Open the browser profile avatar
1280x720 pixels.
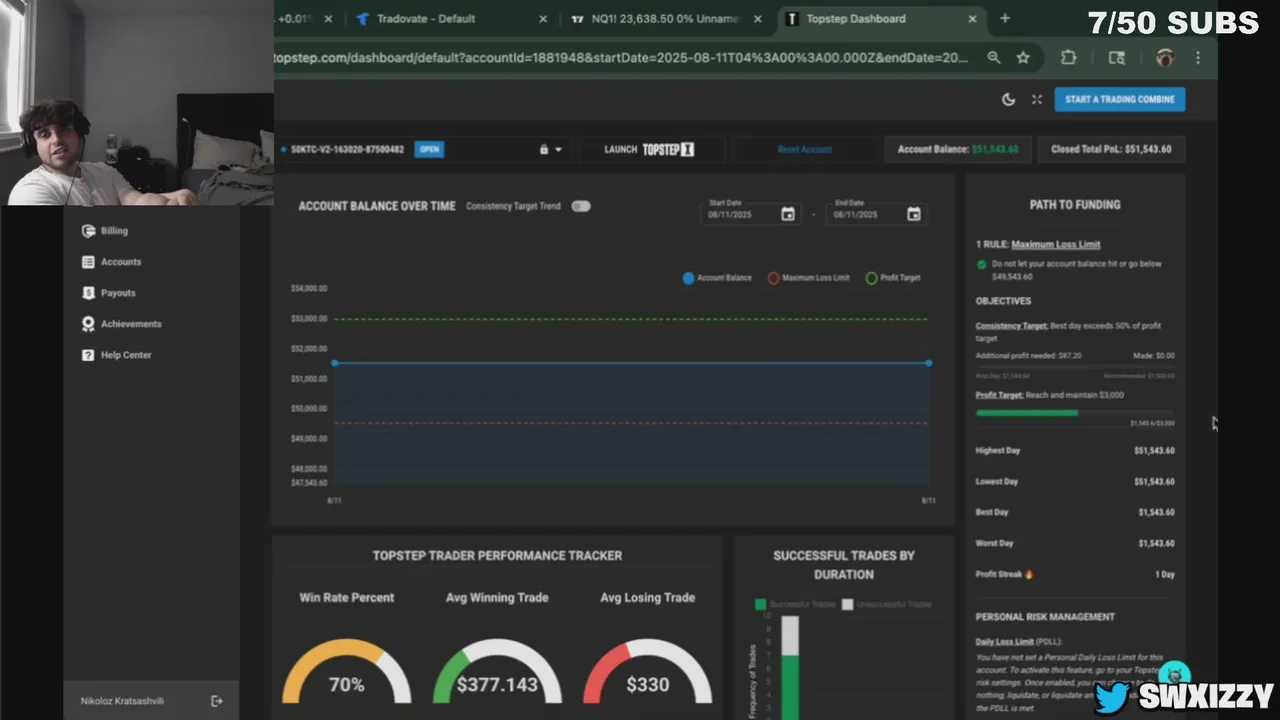pyautogui.click(x=1164, y=58)
